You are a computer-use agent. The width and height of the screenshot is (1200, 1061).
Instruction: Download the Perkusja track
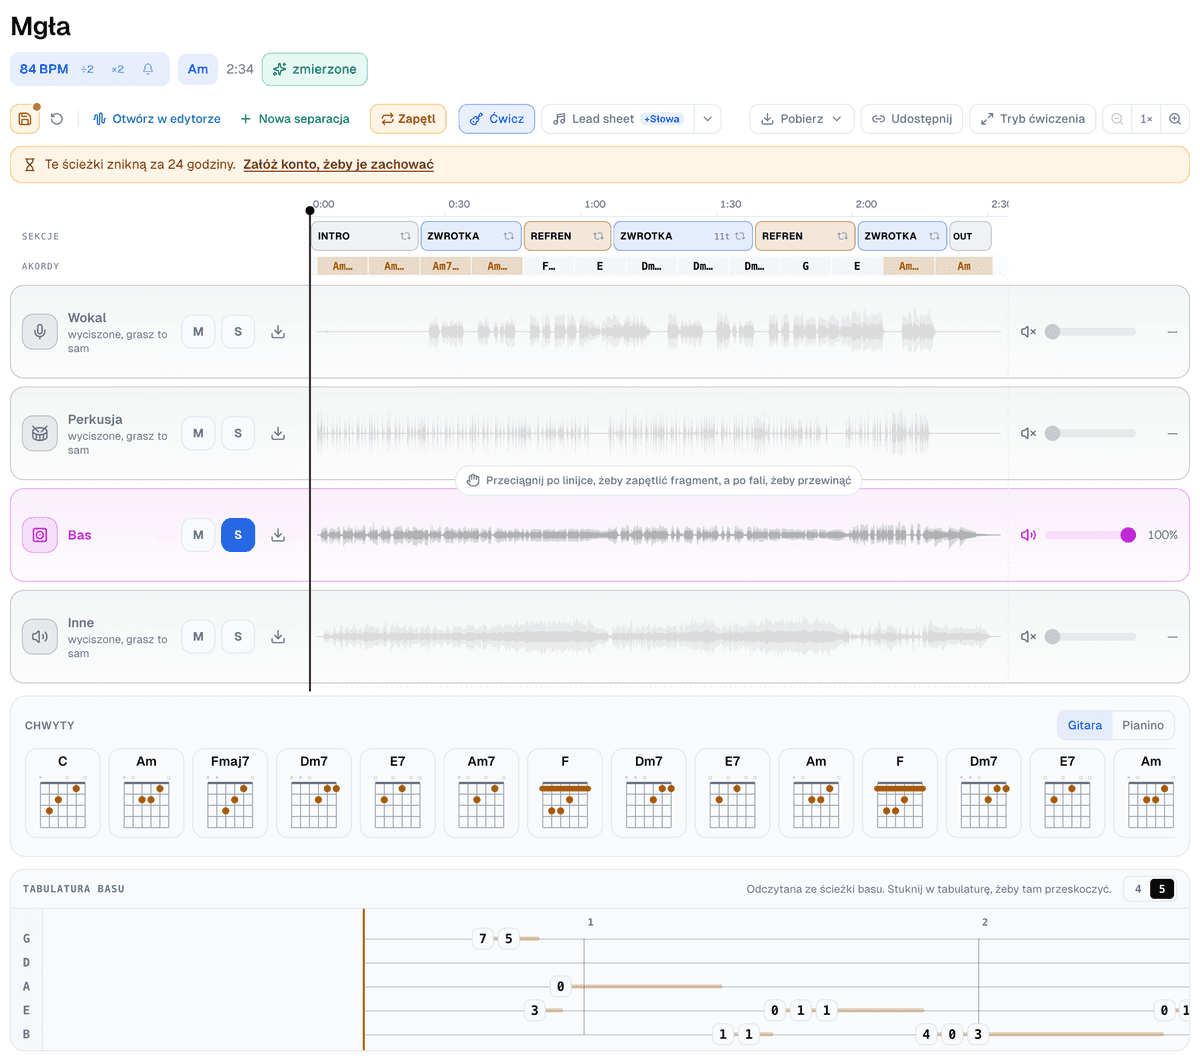tap(278, 434)
